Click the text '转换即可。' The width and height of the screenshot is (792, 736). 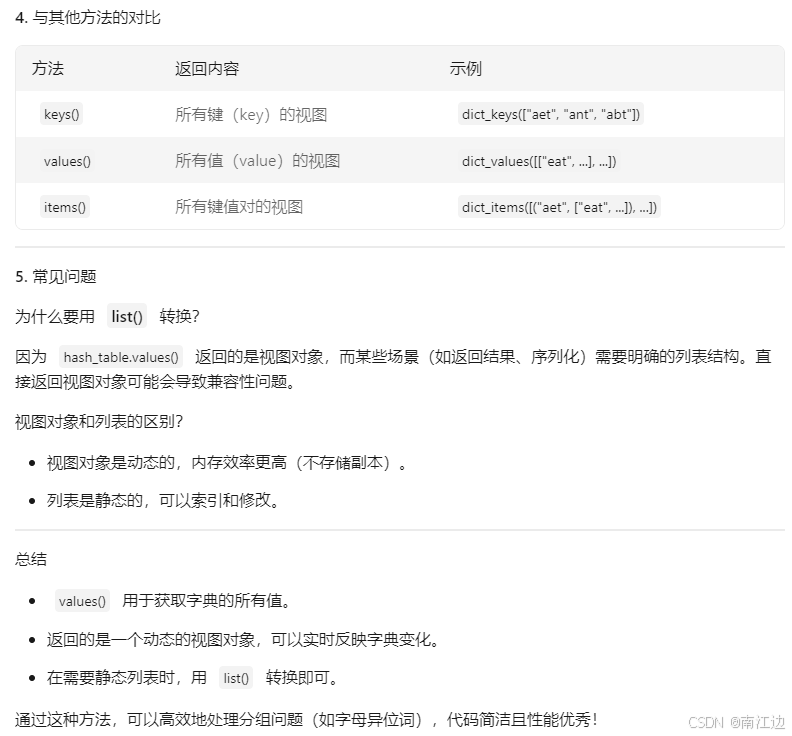(x=302, y=677)
